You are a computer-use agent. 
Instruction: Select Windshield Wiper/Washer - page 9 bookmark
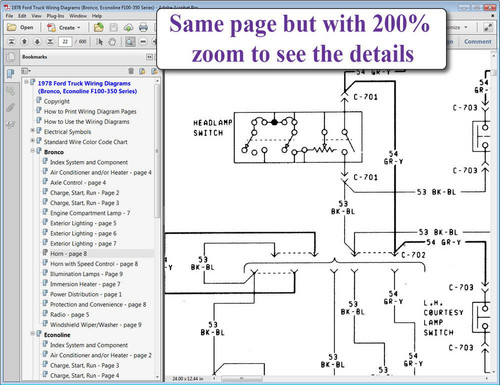click(96, 325)
